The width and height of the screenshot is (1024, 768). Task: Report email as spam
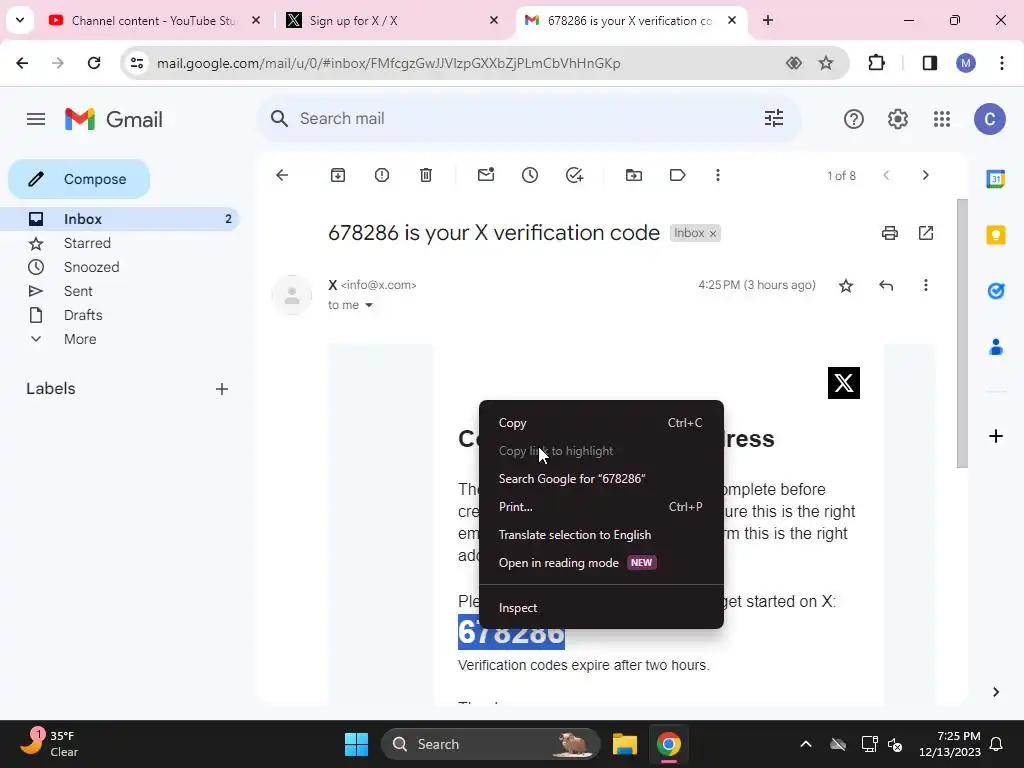tap(382, 175)
